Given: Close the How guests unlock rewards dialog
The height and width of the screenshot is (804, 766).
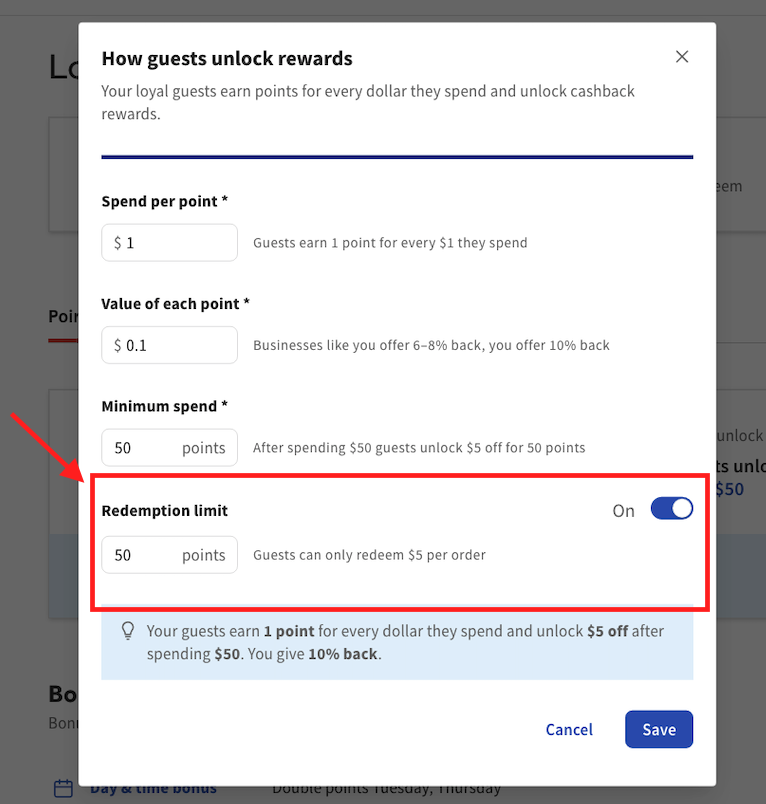Looking at the screenshot, I should pos(682,57).
